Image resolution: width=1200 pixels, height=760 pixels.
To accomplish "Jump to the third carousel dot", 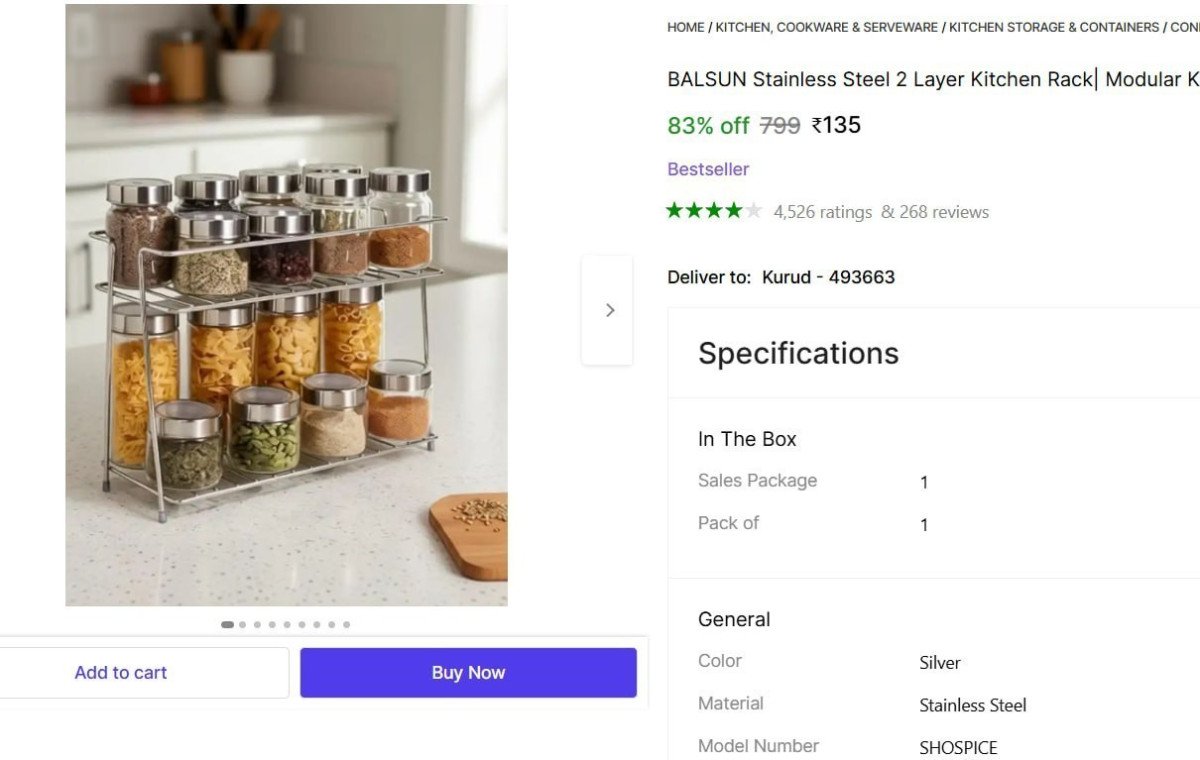I will pos(257,624).
